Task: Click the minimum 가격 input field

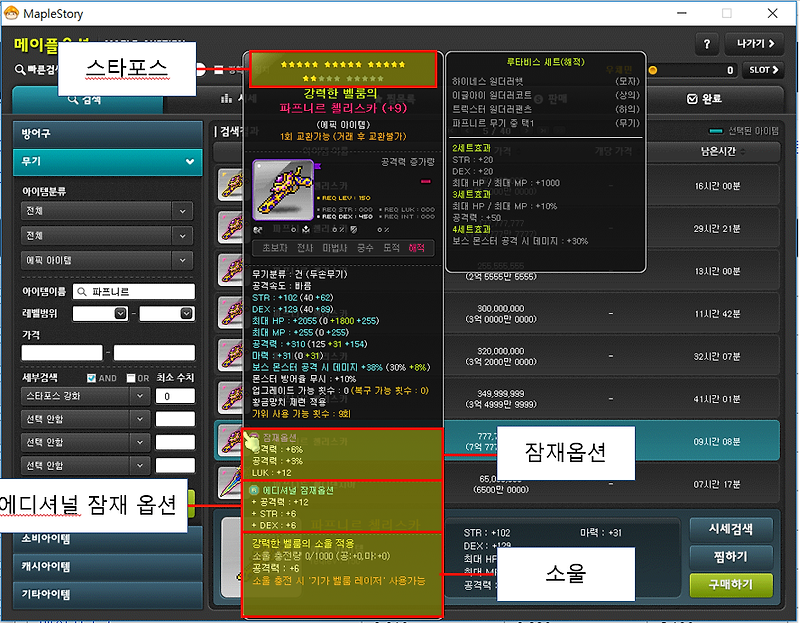Action: pos(62,353)
